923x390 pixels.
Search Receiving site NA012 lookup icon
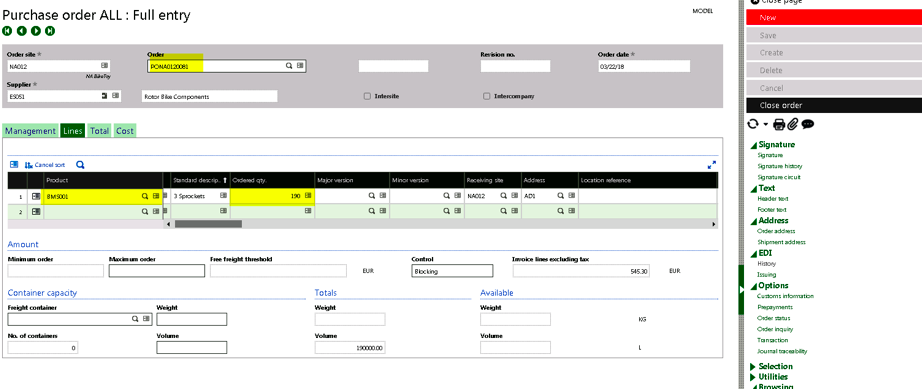point(504,196)
